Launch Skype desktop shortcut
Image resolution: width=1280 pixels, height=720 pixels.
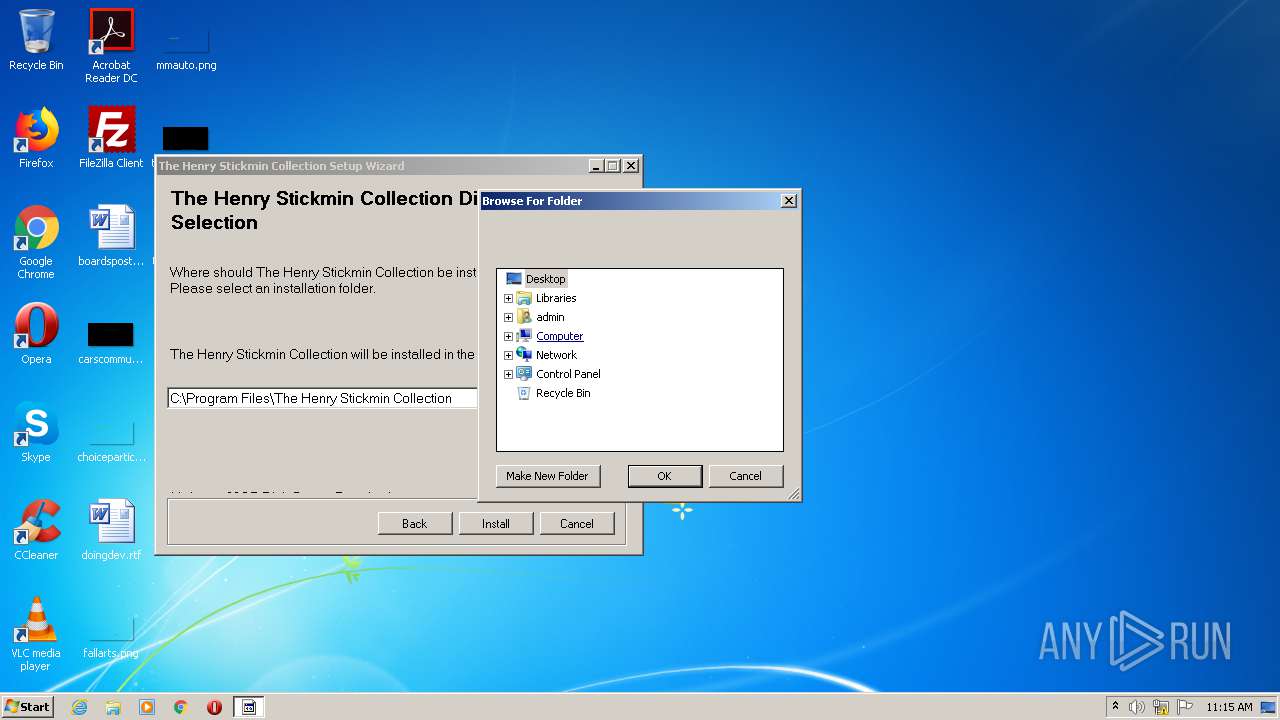coord(36,432)
